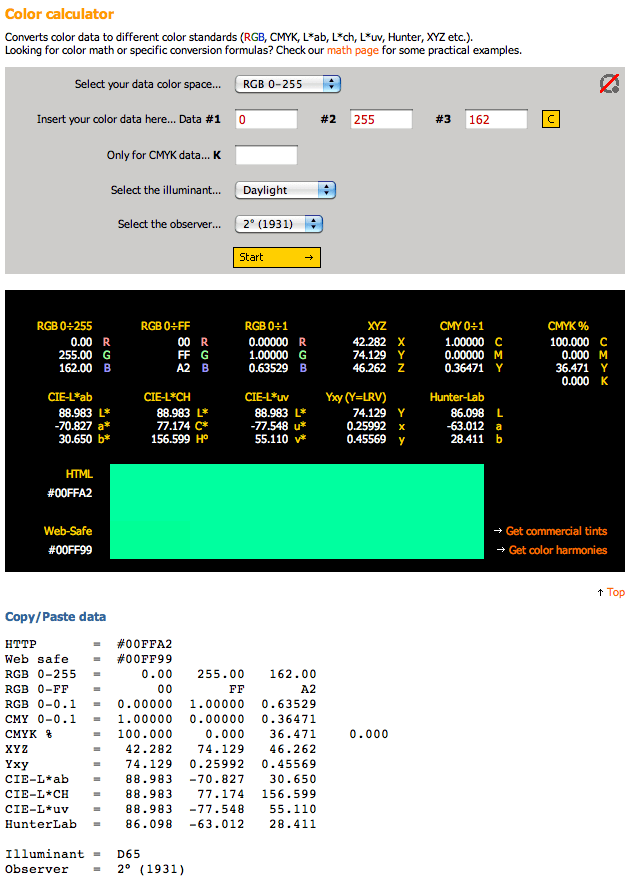This screenshot has height=885, width=634.
Task: Click the Data #1 input field
Action: tap(266, 119)
